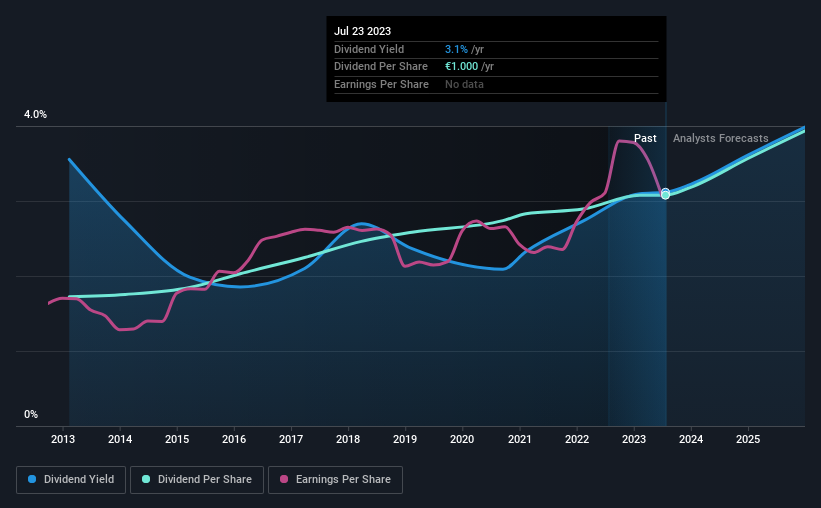The height and width of the screenshot is (508, 821).
Task: Click the Analysts Forecasts label
Action: pyautogui.click(x=720, y=138)
